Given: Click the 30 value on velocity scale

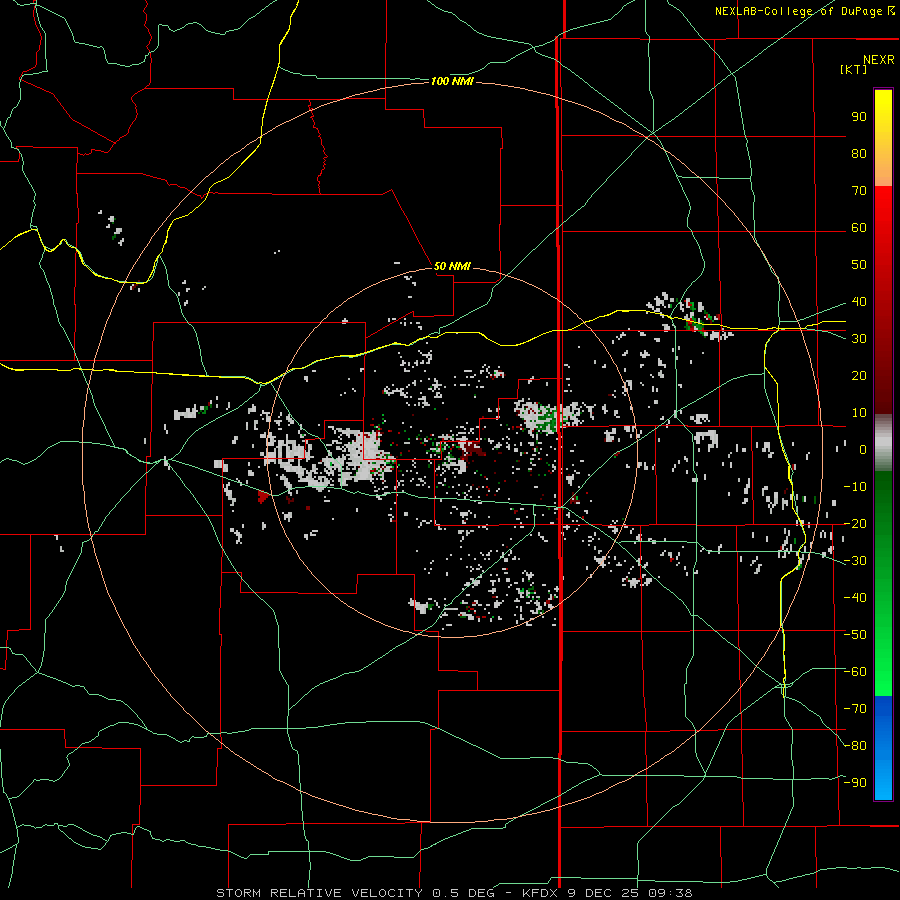Looking at the screenshot, I should (859, 339).
